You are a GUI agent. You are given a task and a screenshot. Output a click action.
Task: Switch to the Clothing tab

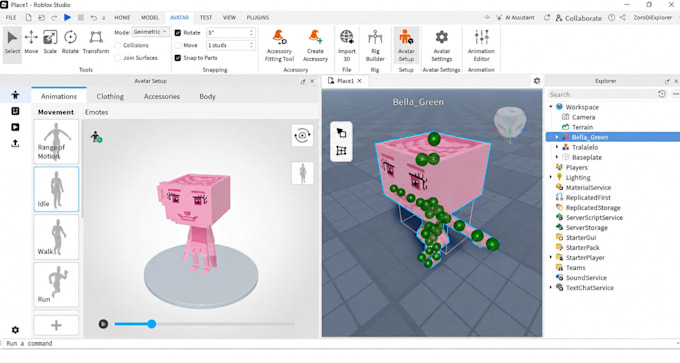tap(110, 96)
